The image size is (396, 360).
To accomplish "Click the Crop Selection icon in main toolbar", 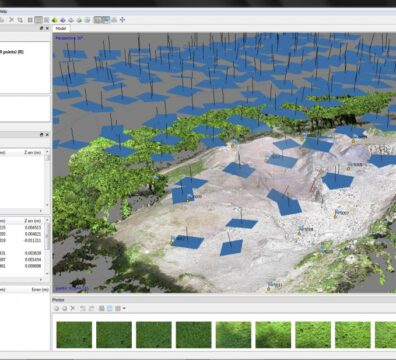I will click(x=20, y=20).
